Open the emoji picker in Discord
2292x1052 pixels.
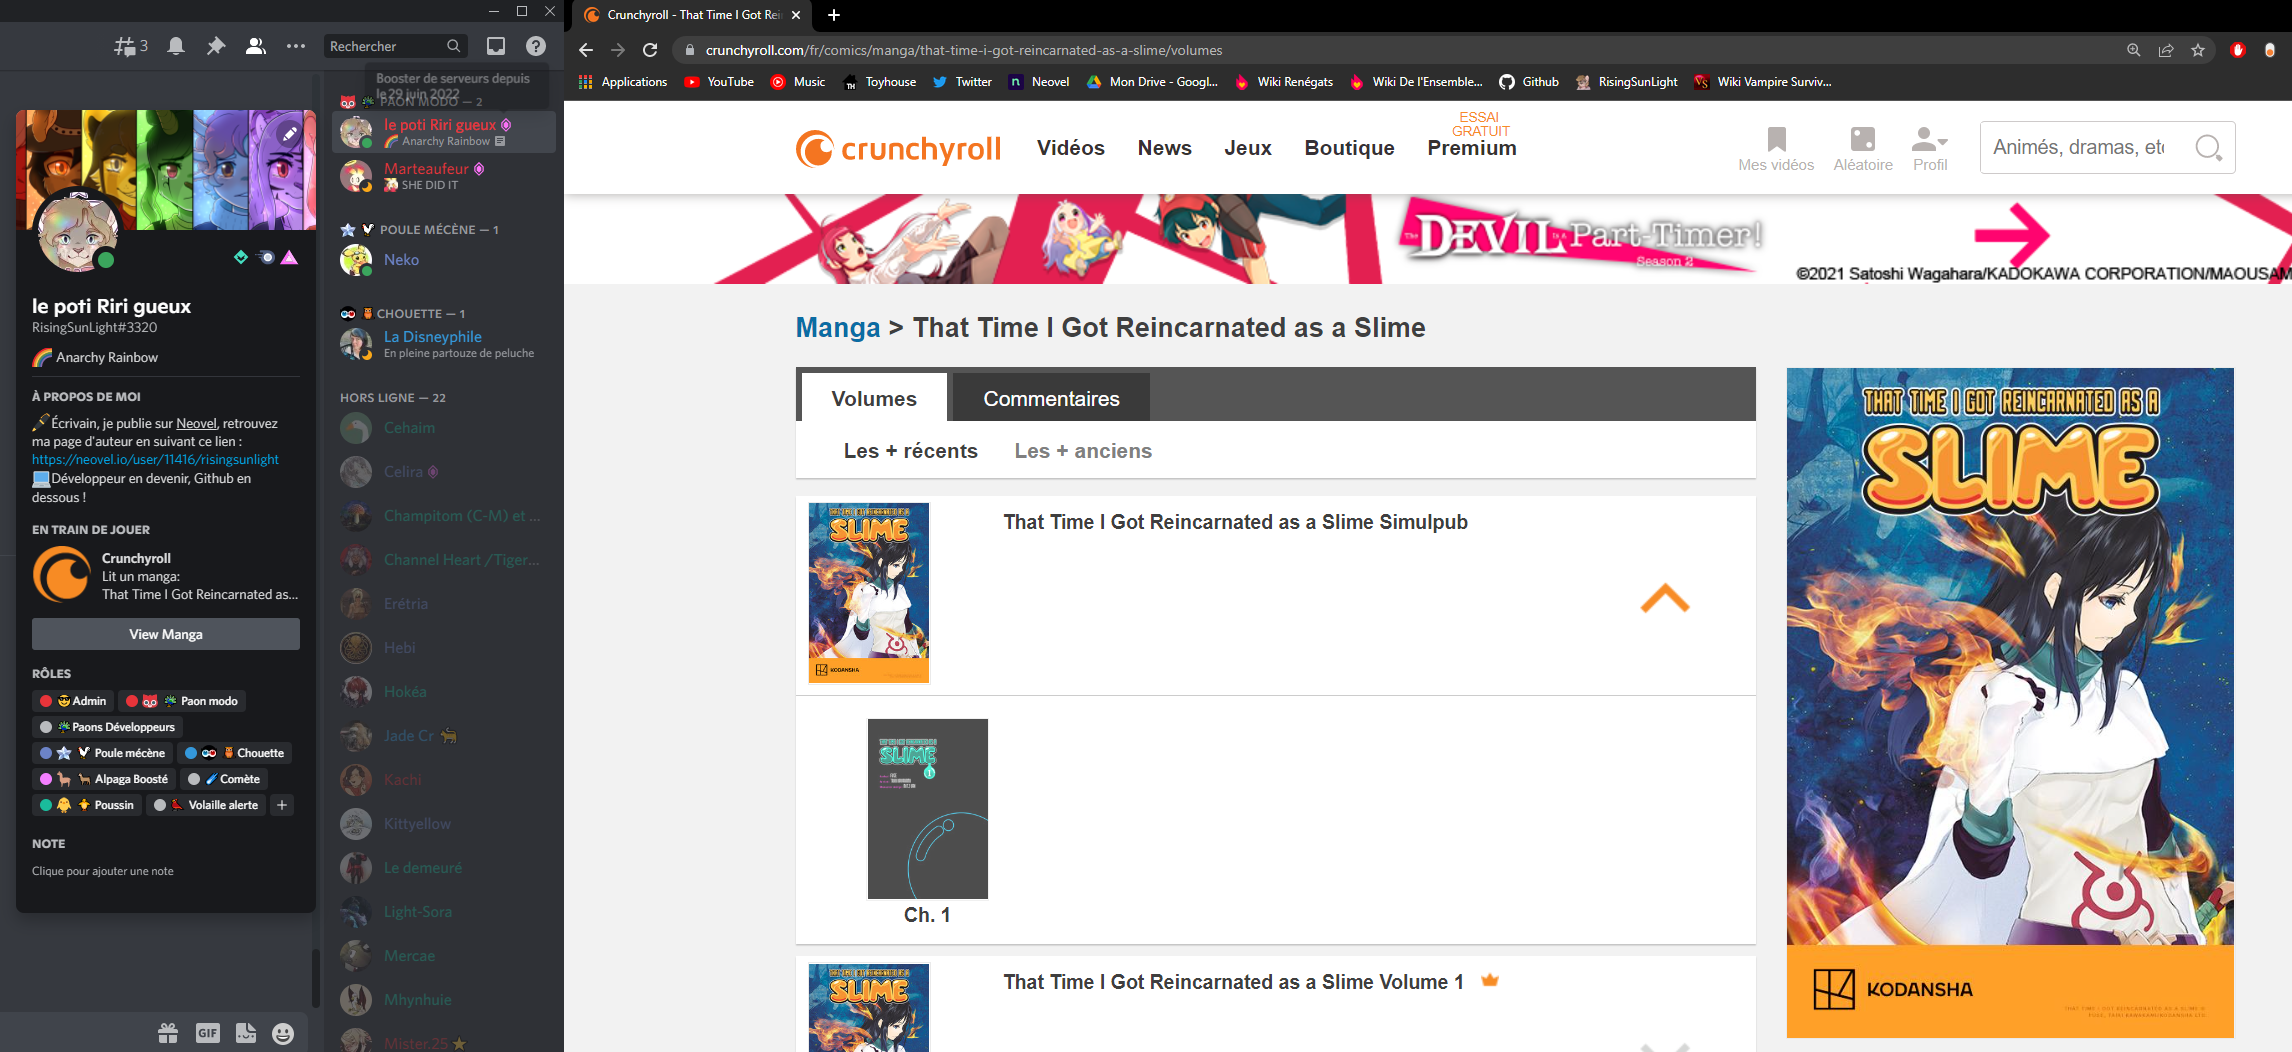286,1033
